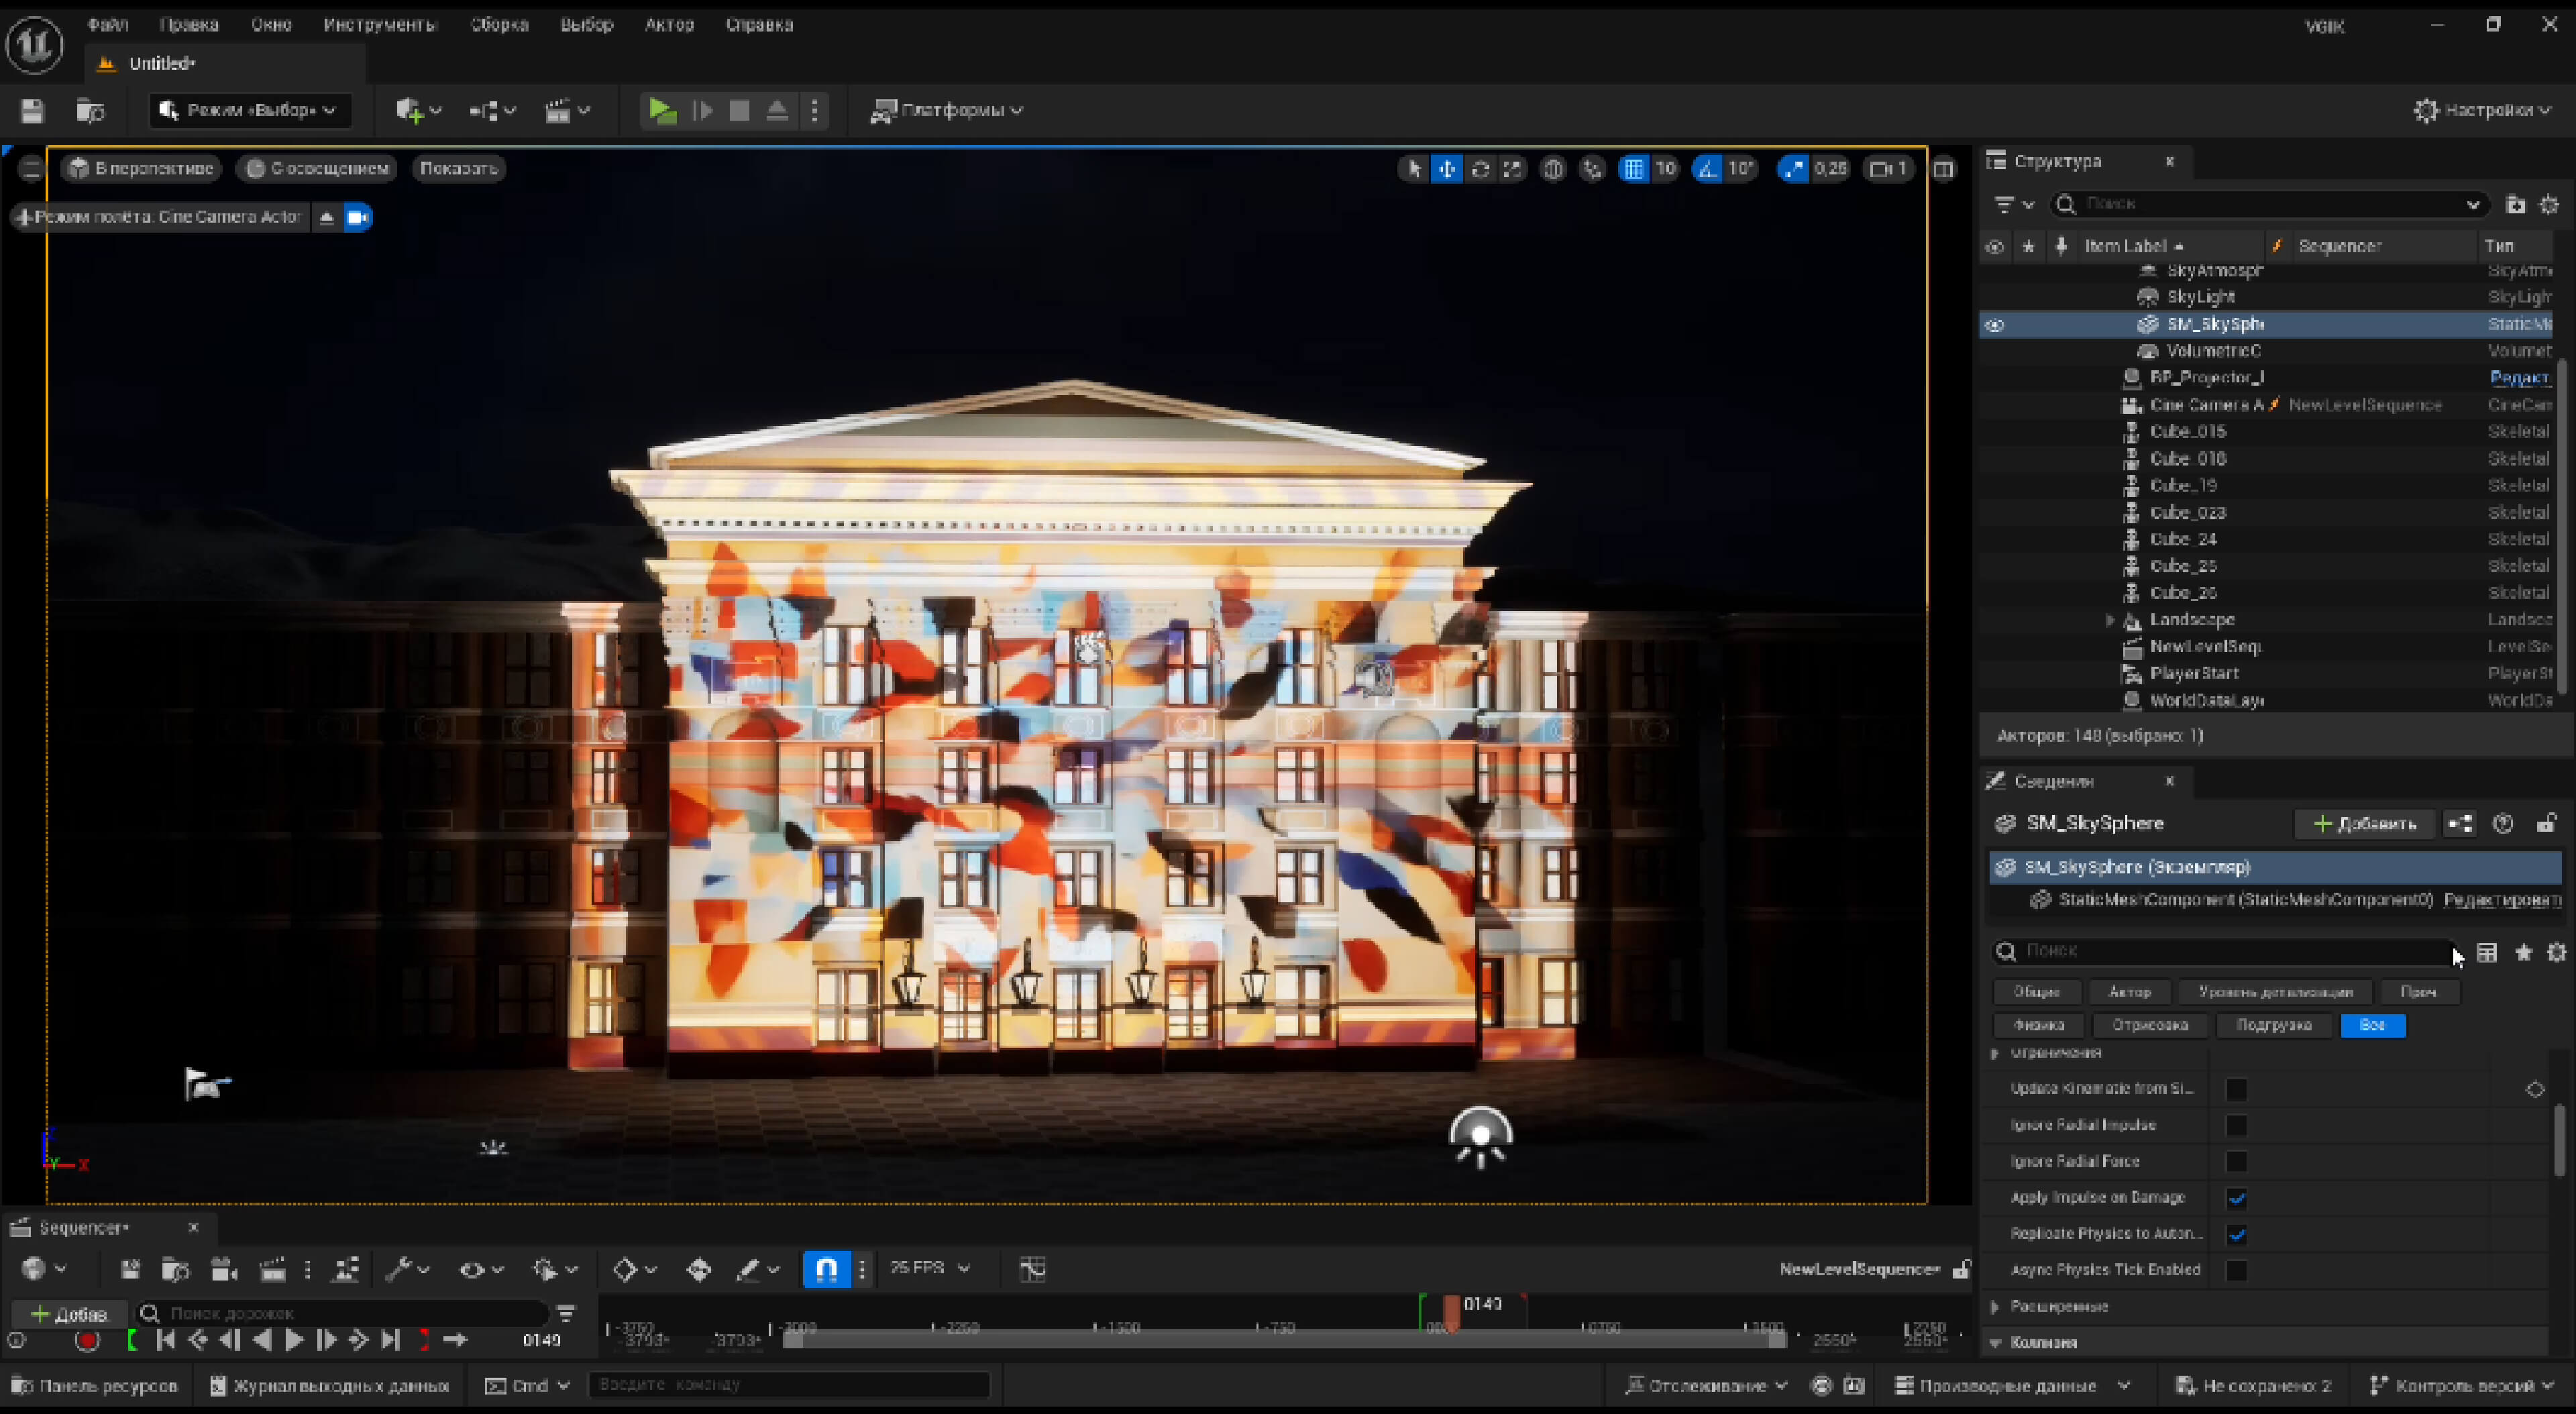
Task: Toggle Ignore Radial Force checkbox
Action: coord(2236,1162)
